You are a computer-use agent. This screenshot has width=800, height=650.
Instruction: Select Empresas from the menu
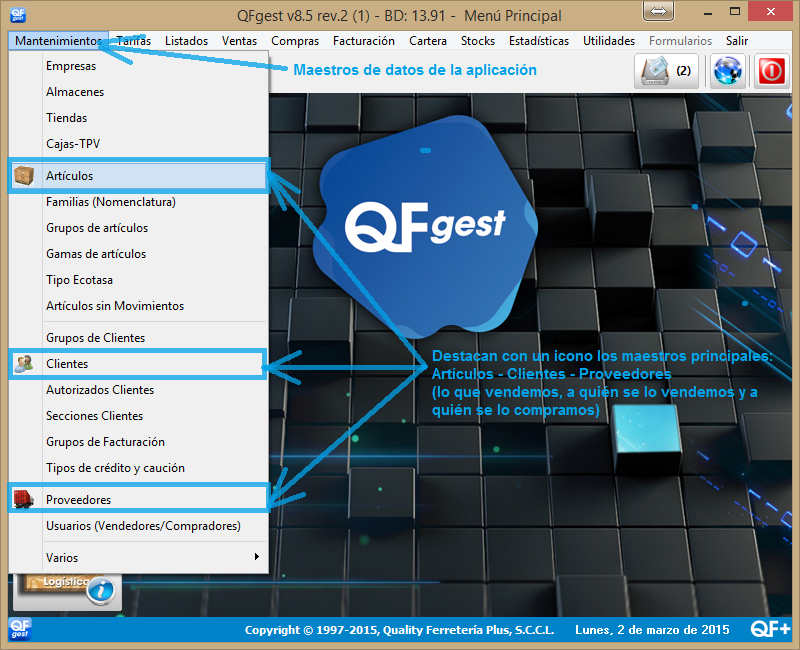pos(138,66)
